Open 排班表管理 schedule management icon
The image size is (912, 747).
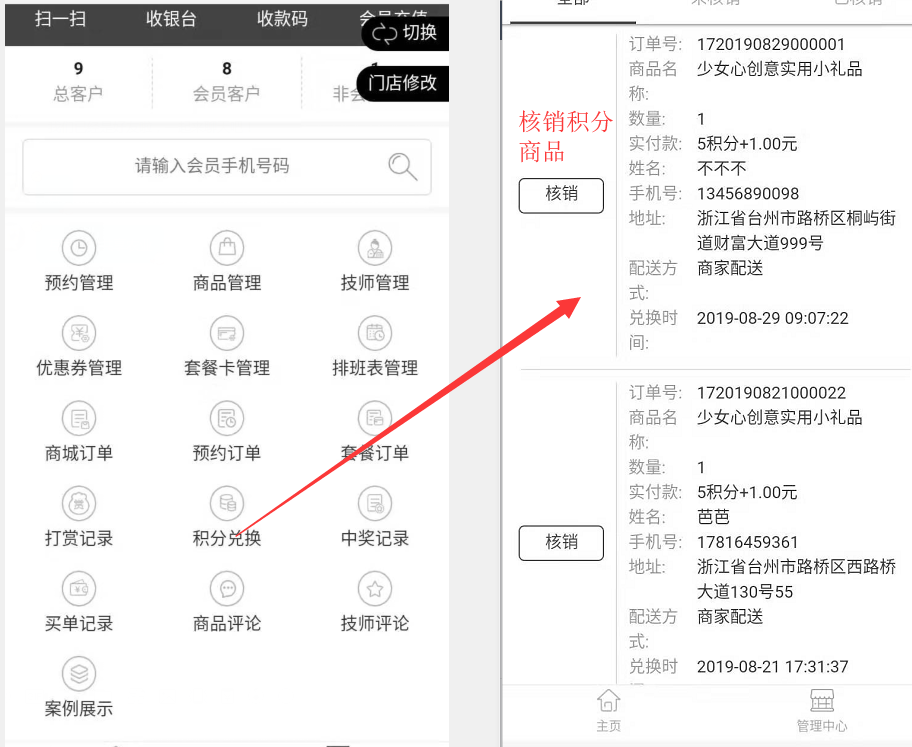(x=375, y=333)
